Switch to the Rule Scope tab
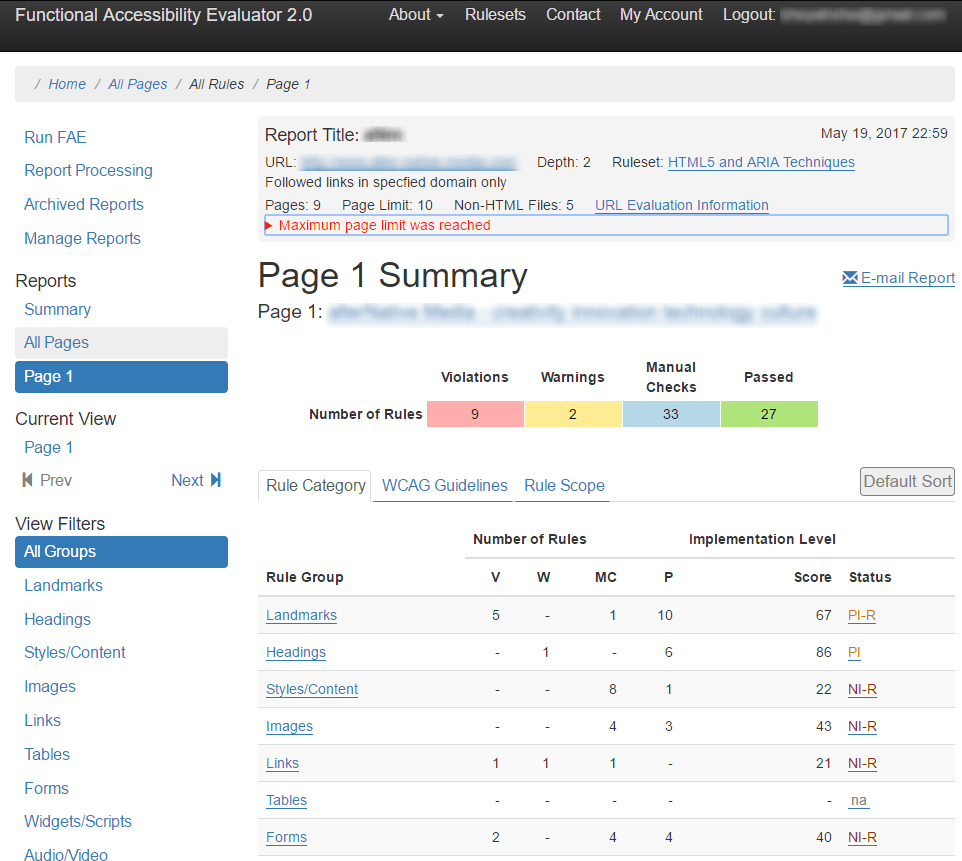962x861 pixels. pos(564,485)
